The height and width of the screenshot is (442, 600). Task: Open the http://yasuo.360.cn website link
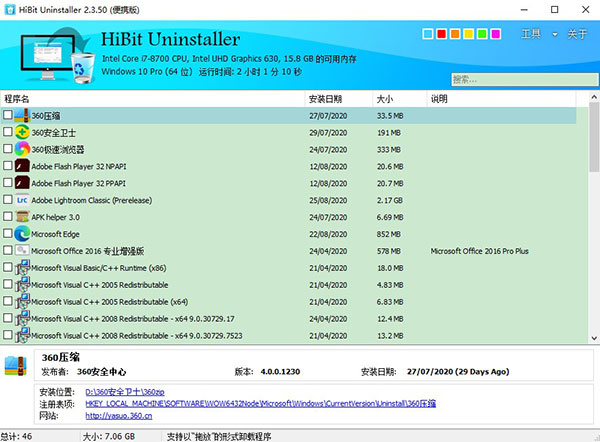pos(121,415)
